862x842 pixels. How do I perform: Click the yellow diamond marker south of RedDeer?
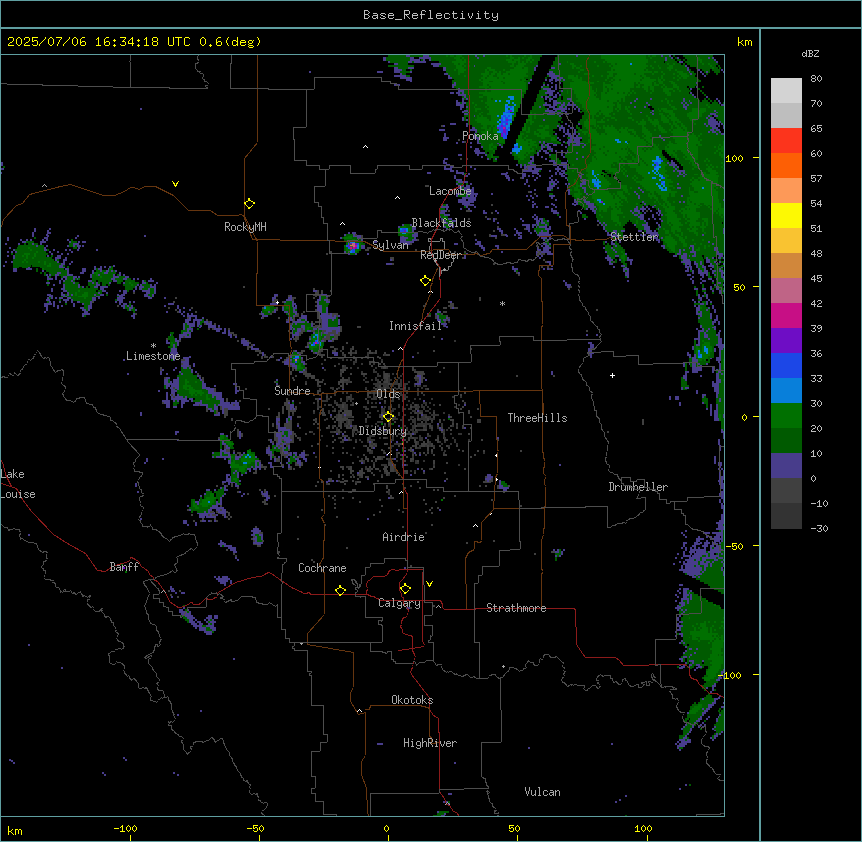coord(426,281)
